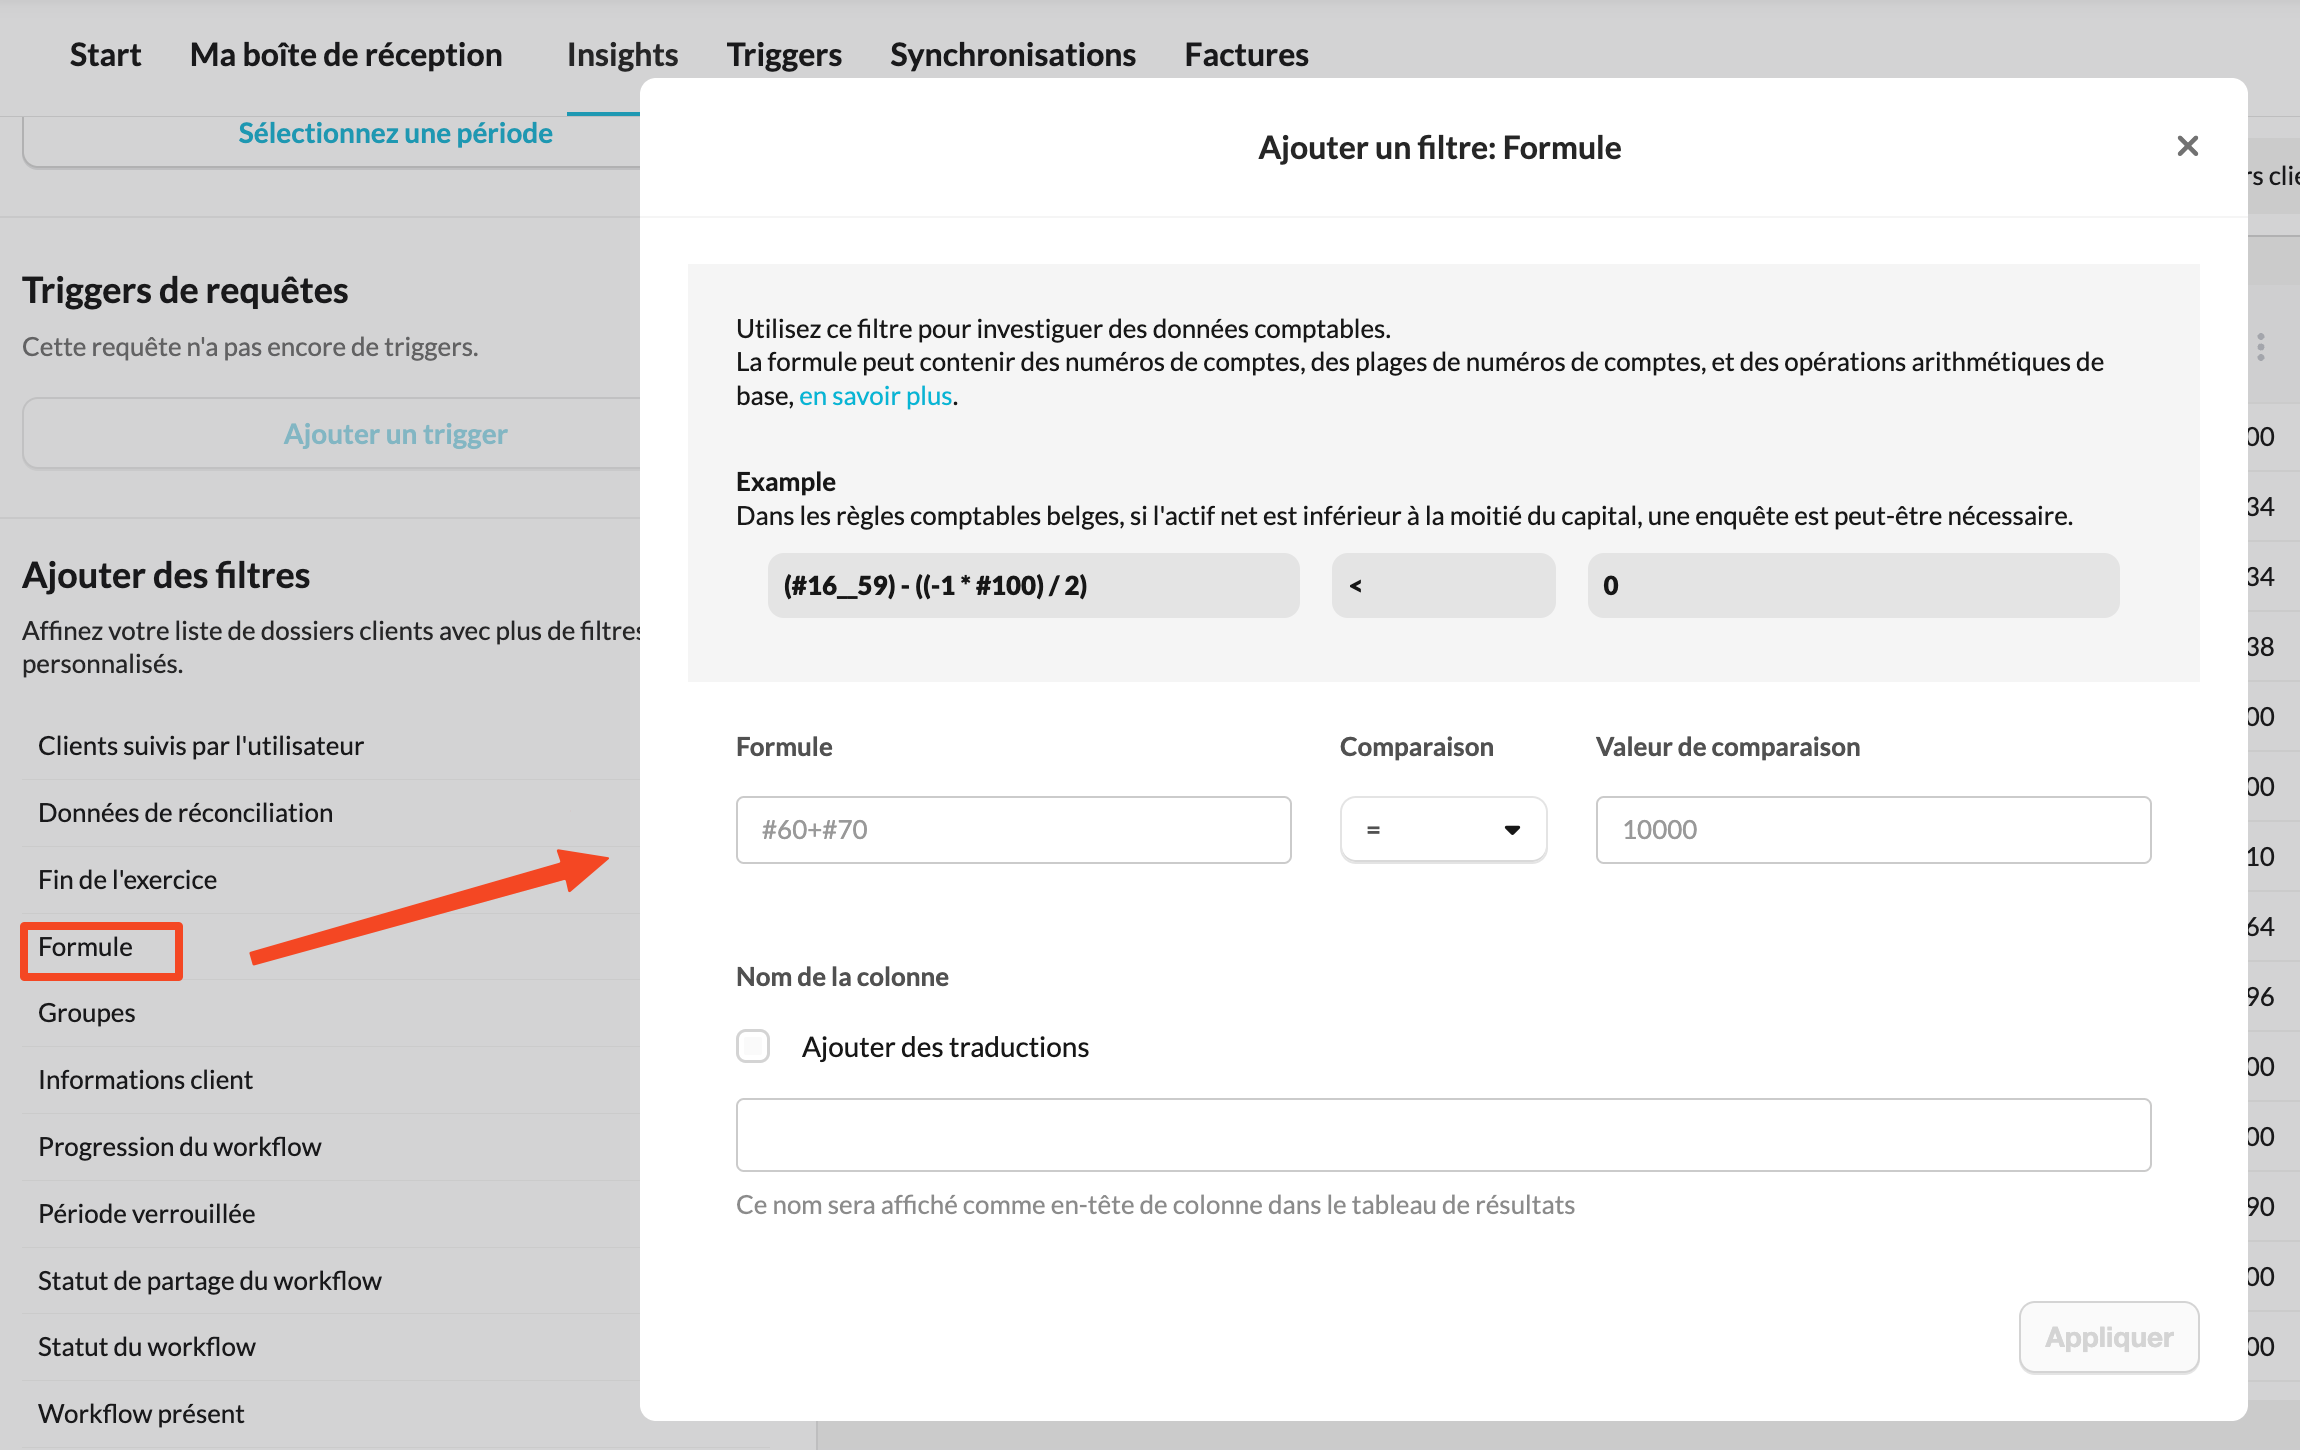Click the Valeur de comparaison field
The image size is (2300, 1450).
pyautogui.click(x=1872, y=830)
